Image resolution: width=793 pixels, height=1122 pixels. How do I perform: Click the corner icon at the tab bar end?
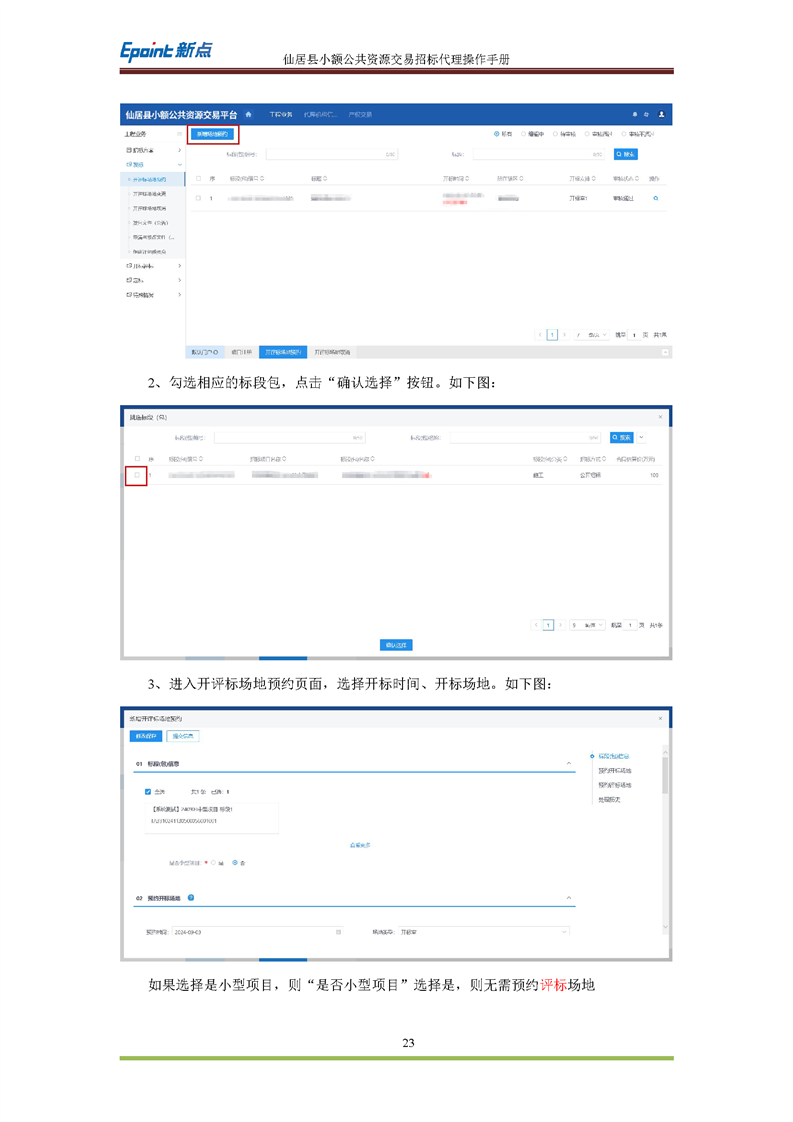point(665,352)
